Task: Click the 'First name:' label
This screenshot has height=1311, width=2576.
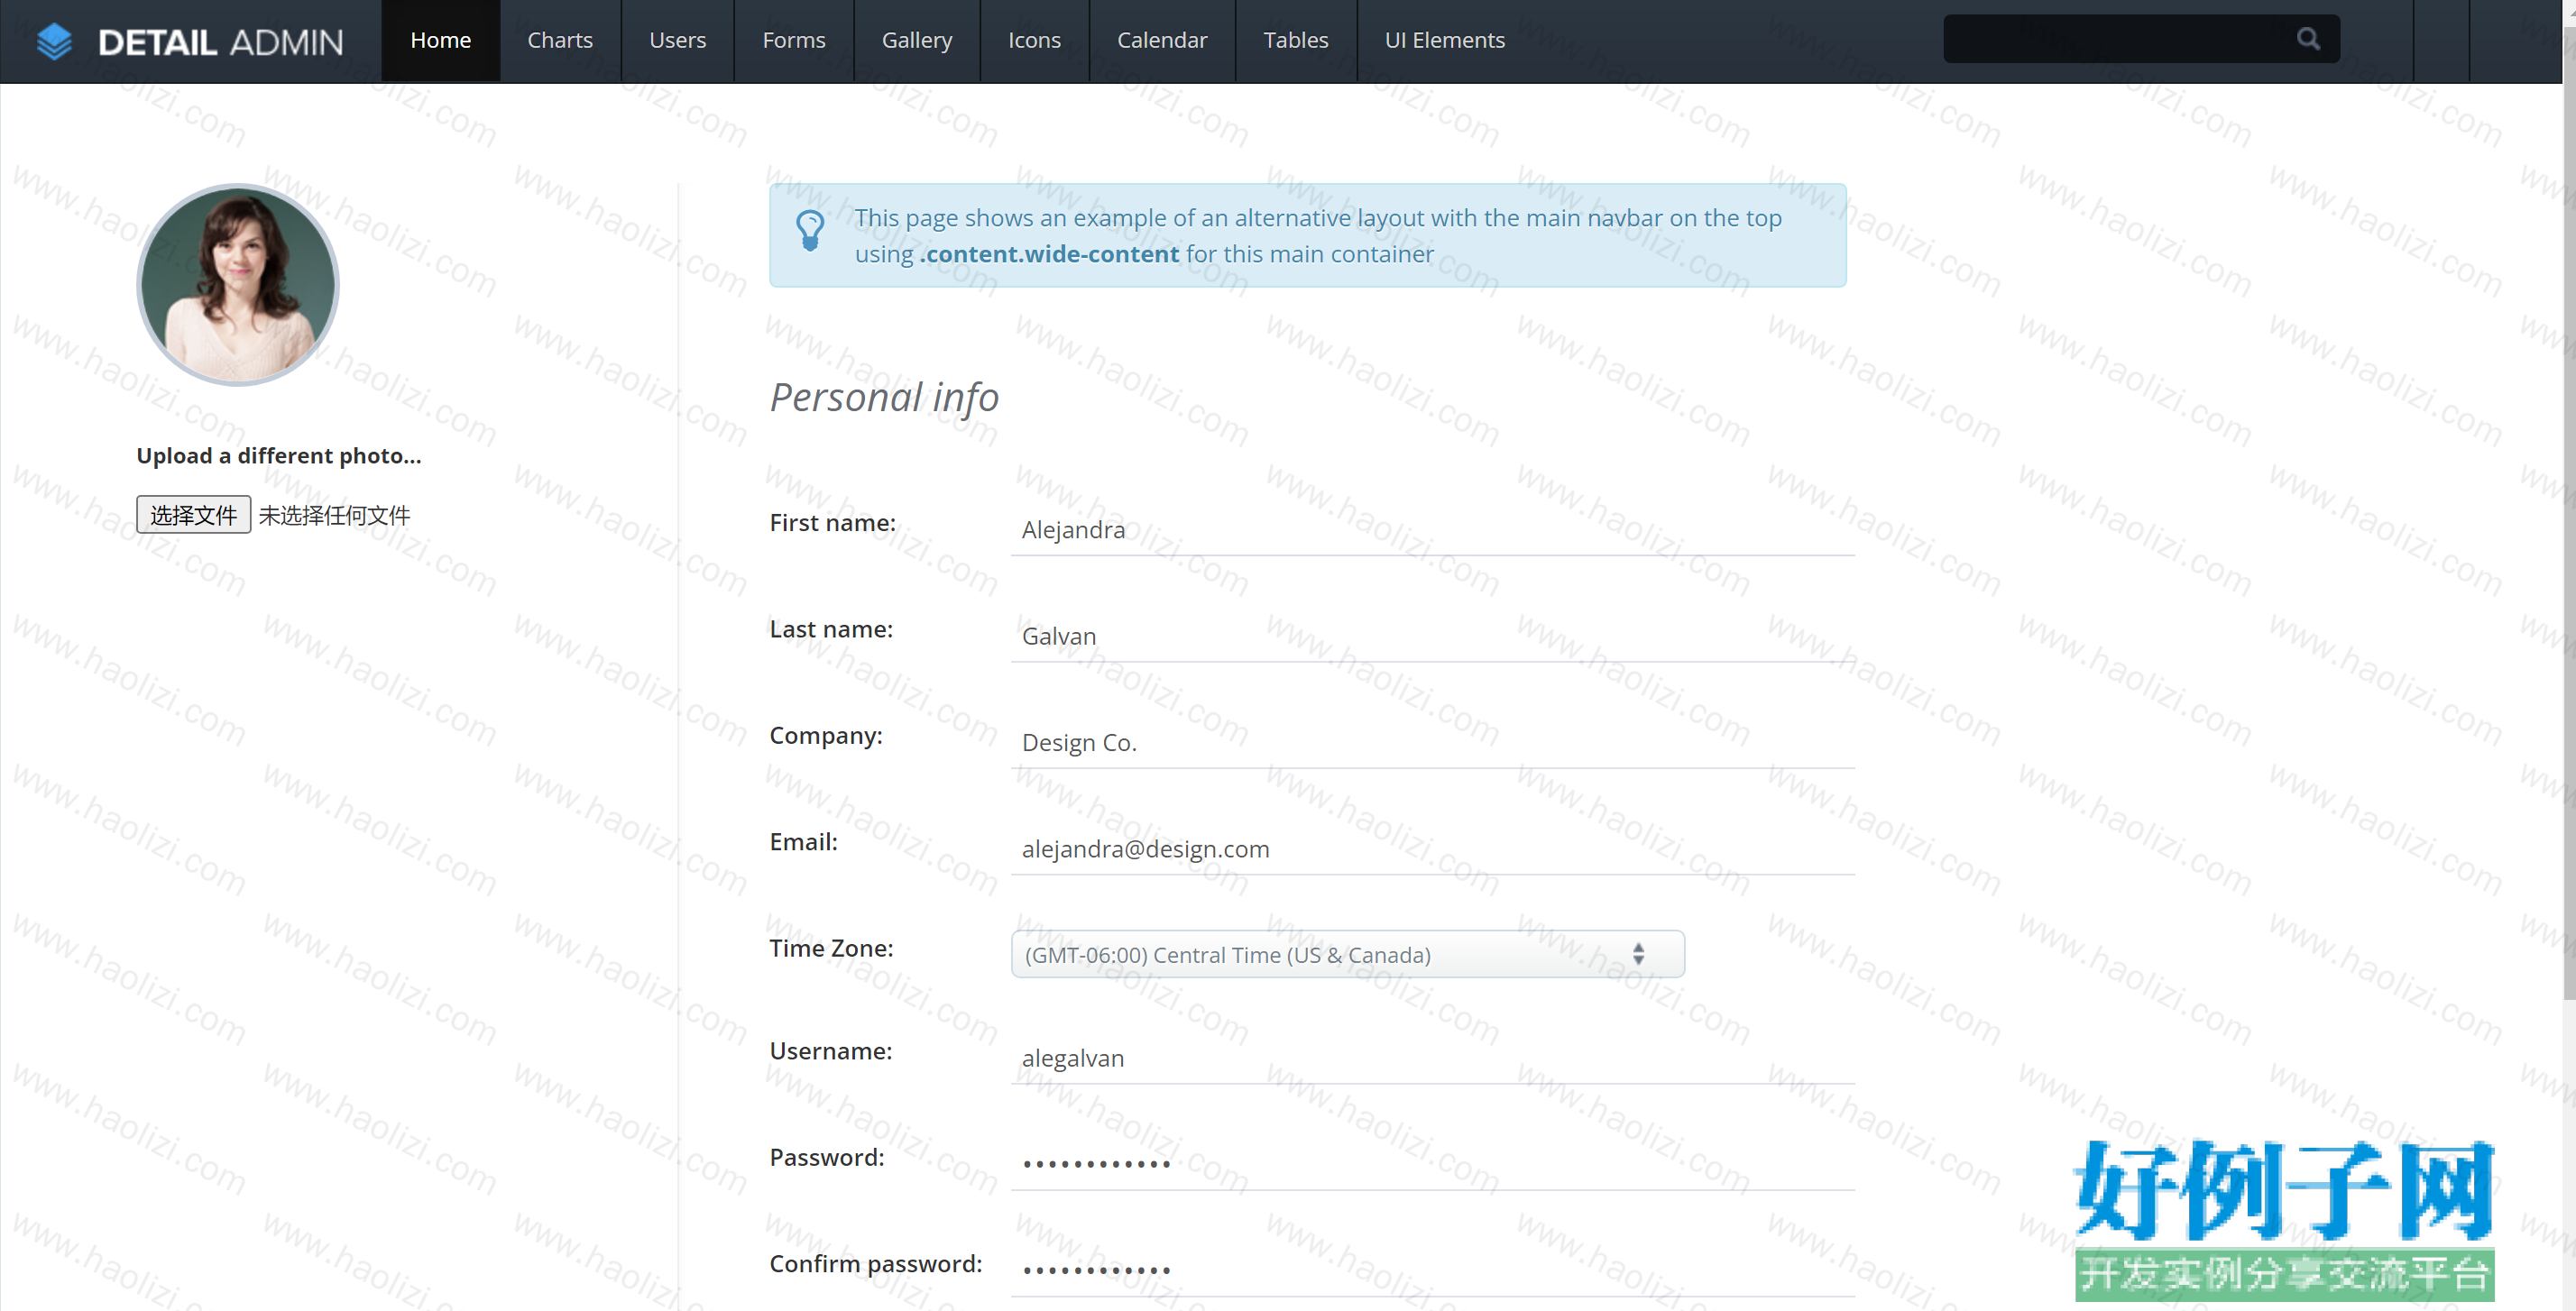Action: (x=832, y=523)
